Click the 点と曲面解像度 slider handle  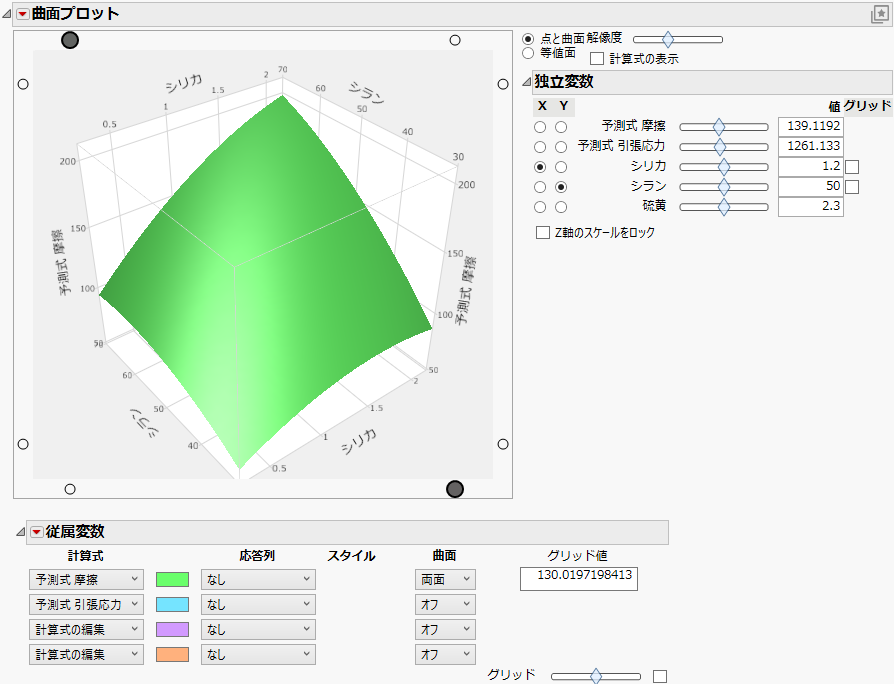coord(668,39)
